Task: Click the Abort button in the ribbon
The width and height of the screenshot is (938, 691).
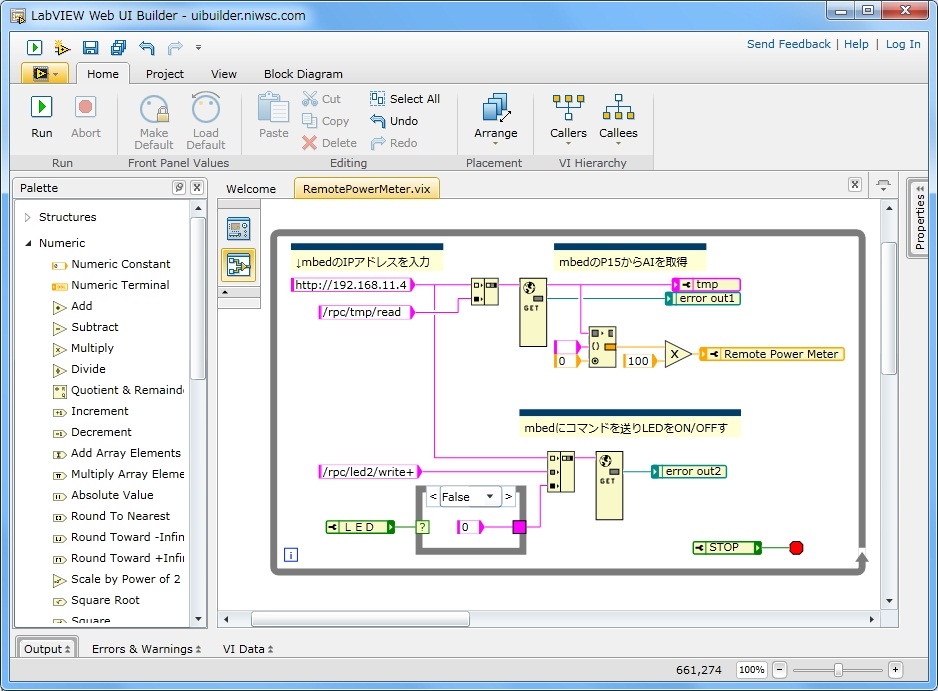Action: pyautogui.click(x=86, y=118)
